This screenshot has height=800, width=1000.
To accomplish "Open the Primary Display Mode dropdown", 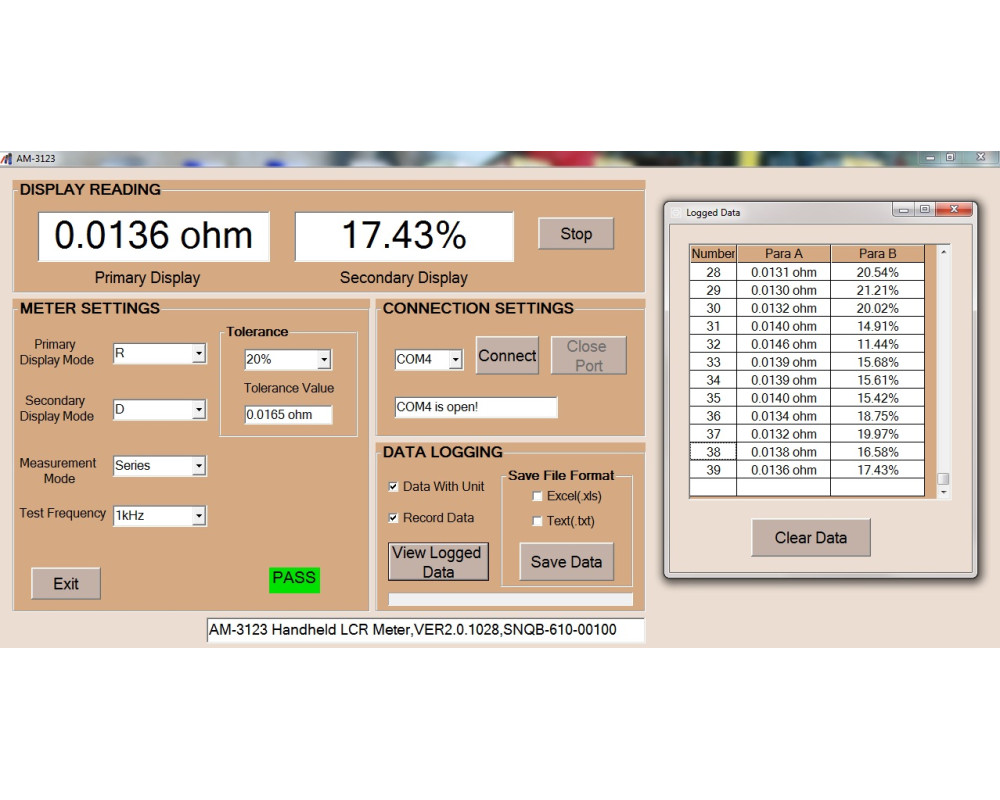I will click(198, 354).
